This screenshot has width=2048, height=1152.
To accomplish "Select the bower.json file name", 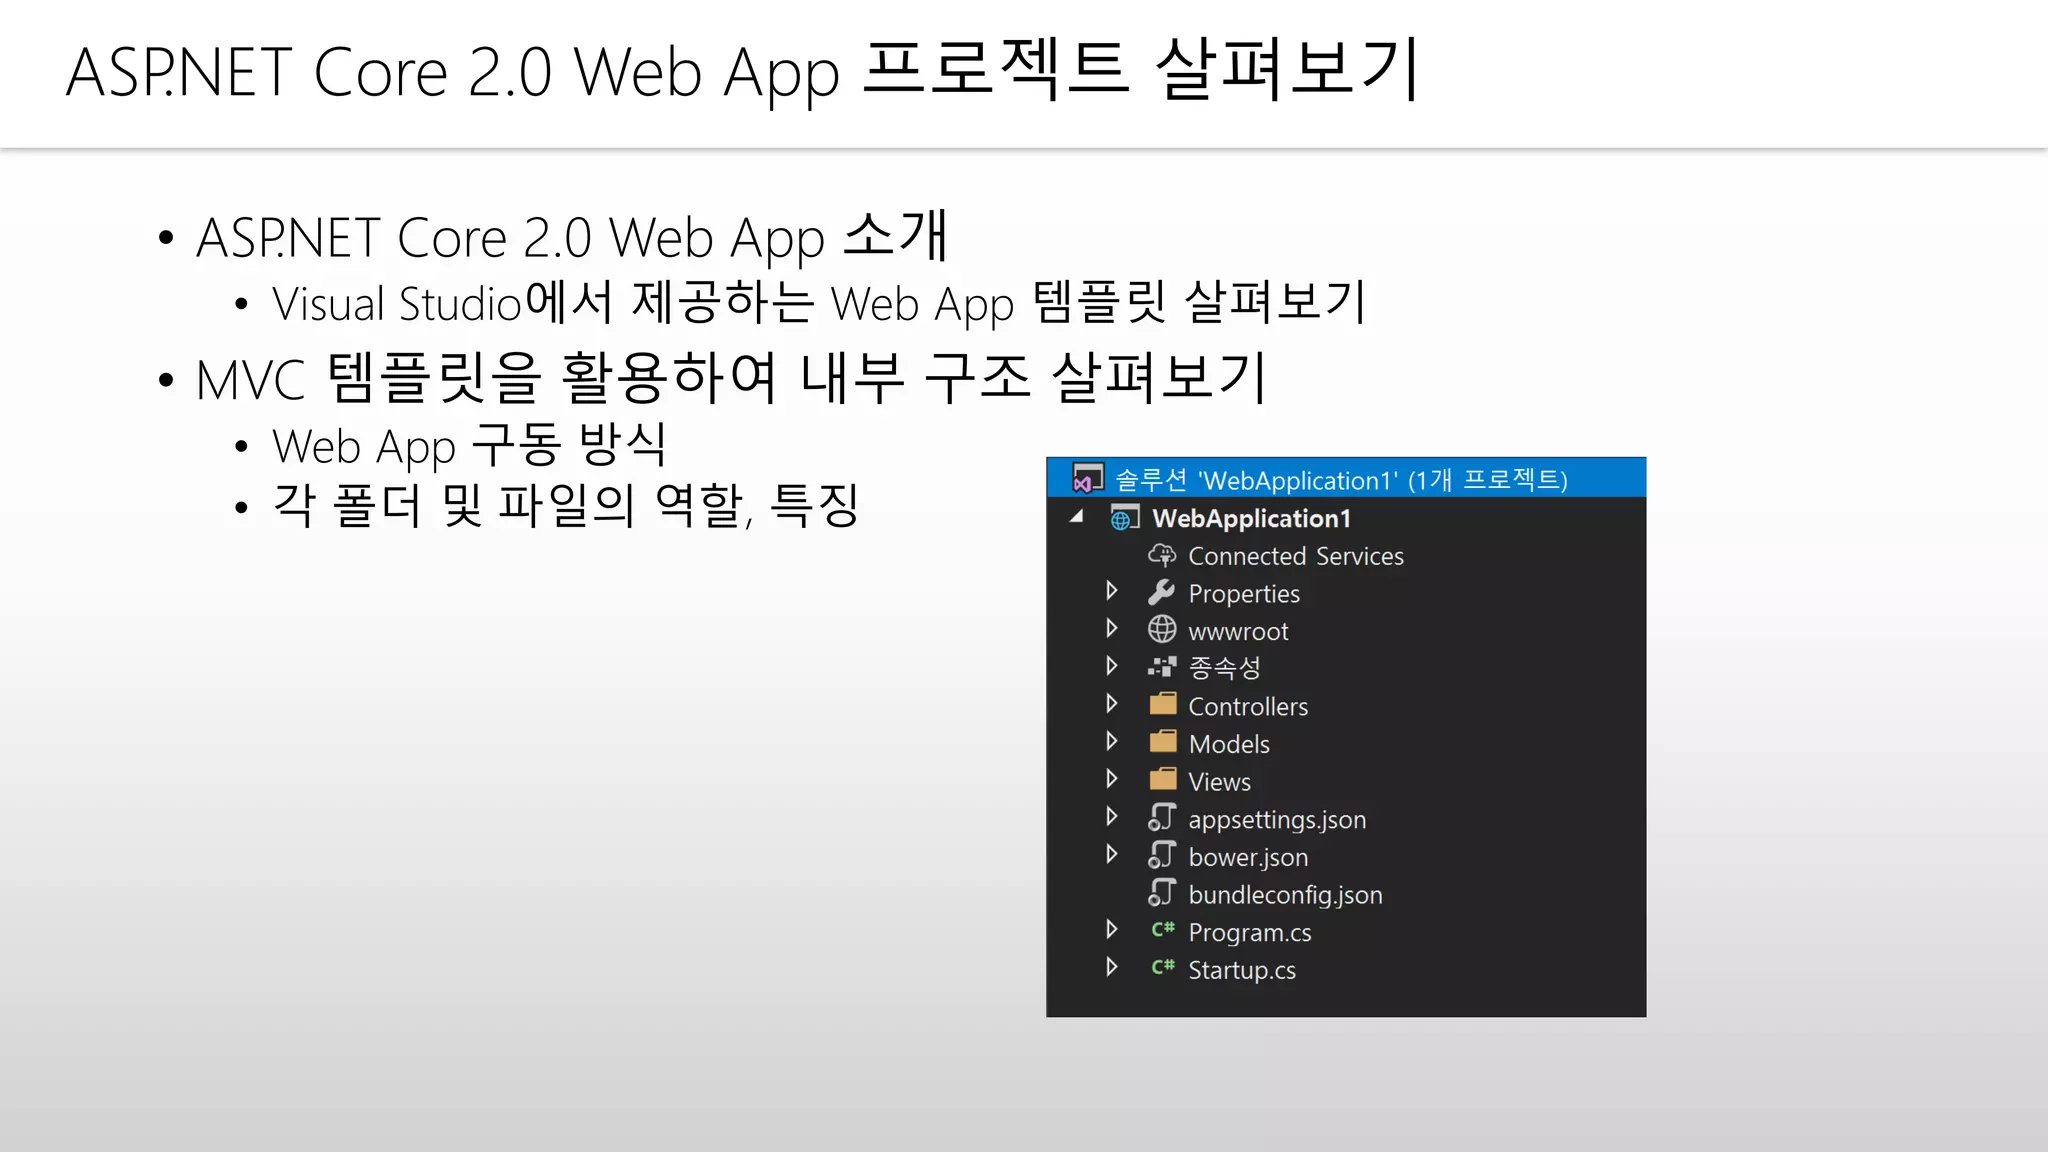I will click(1248, 858).
